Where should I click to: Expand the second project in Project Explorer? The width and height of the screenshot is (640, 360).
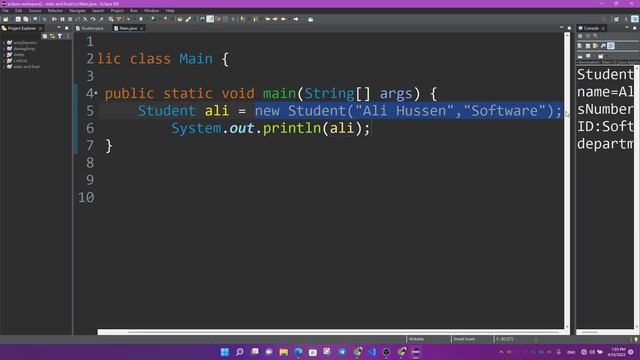tap(4, 49)
